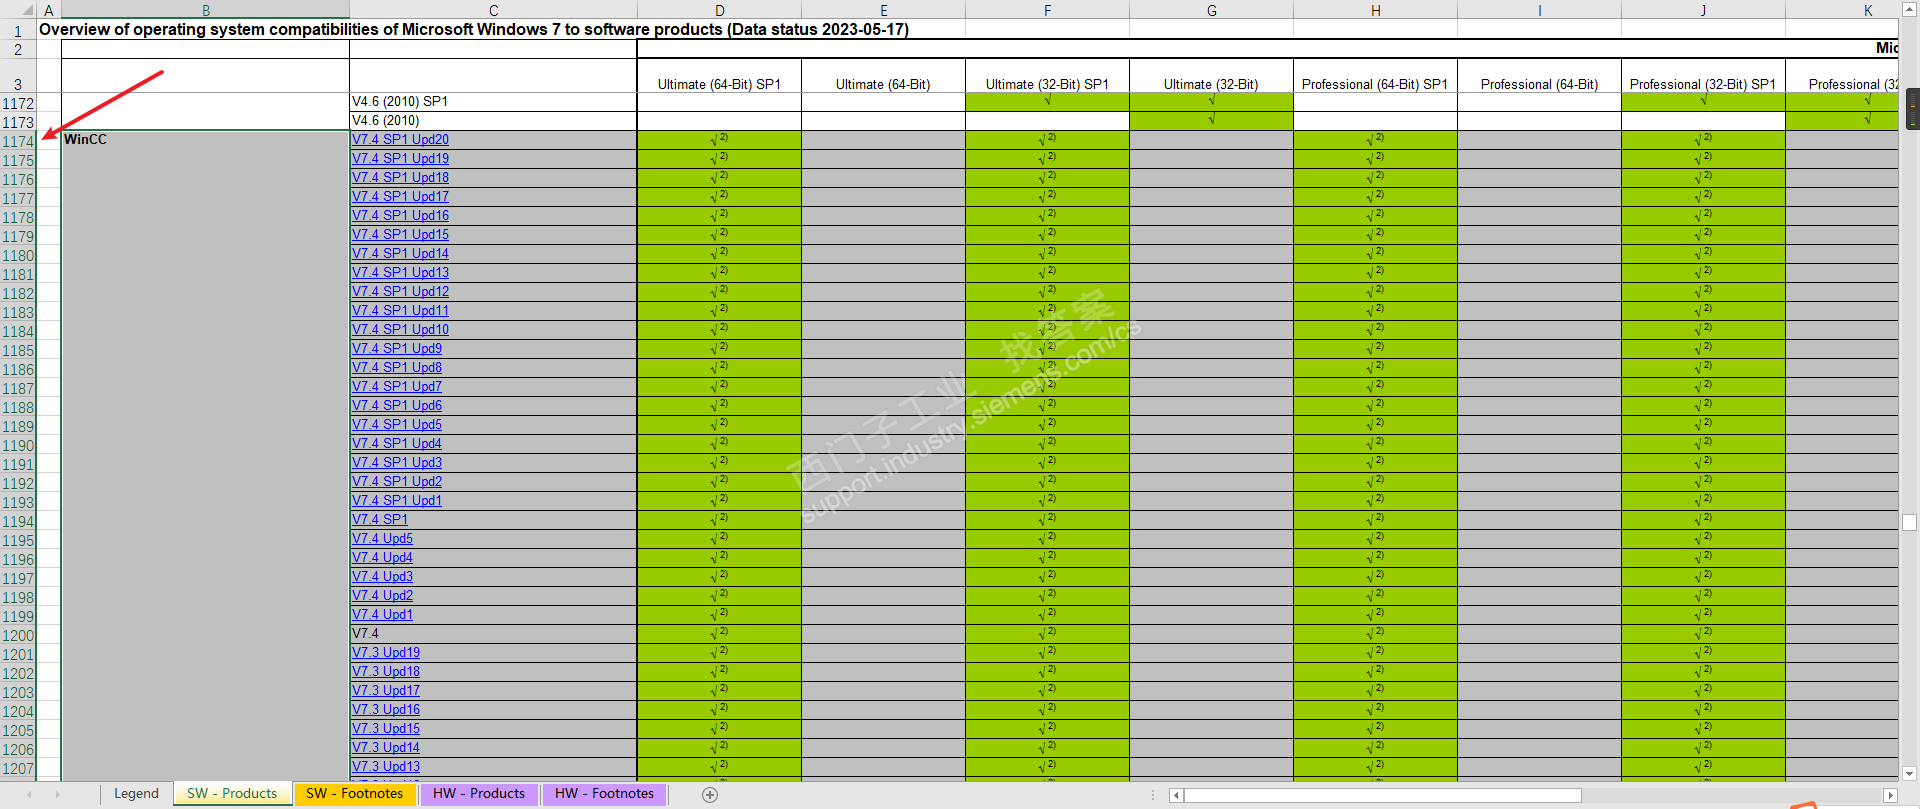
Task: Select column F header
Action: [x=1047, y=10]
